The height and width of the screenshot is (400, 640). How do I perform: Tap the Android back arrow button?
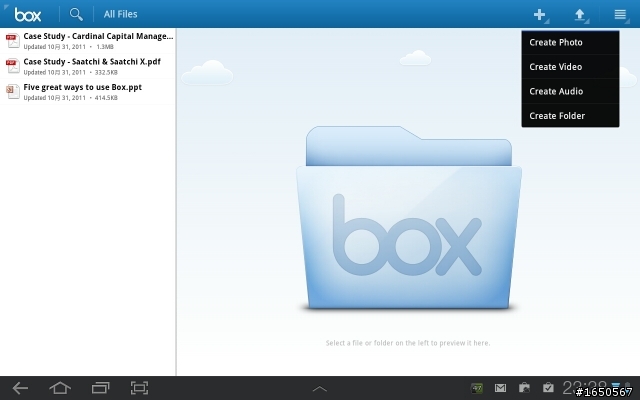pos(20,388)
